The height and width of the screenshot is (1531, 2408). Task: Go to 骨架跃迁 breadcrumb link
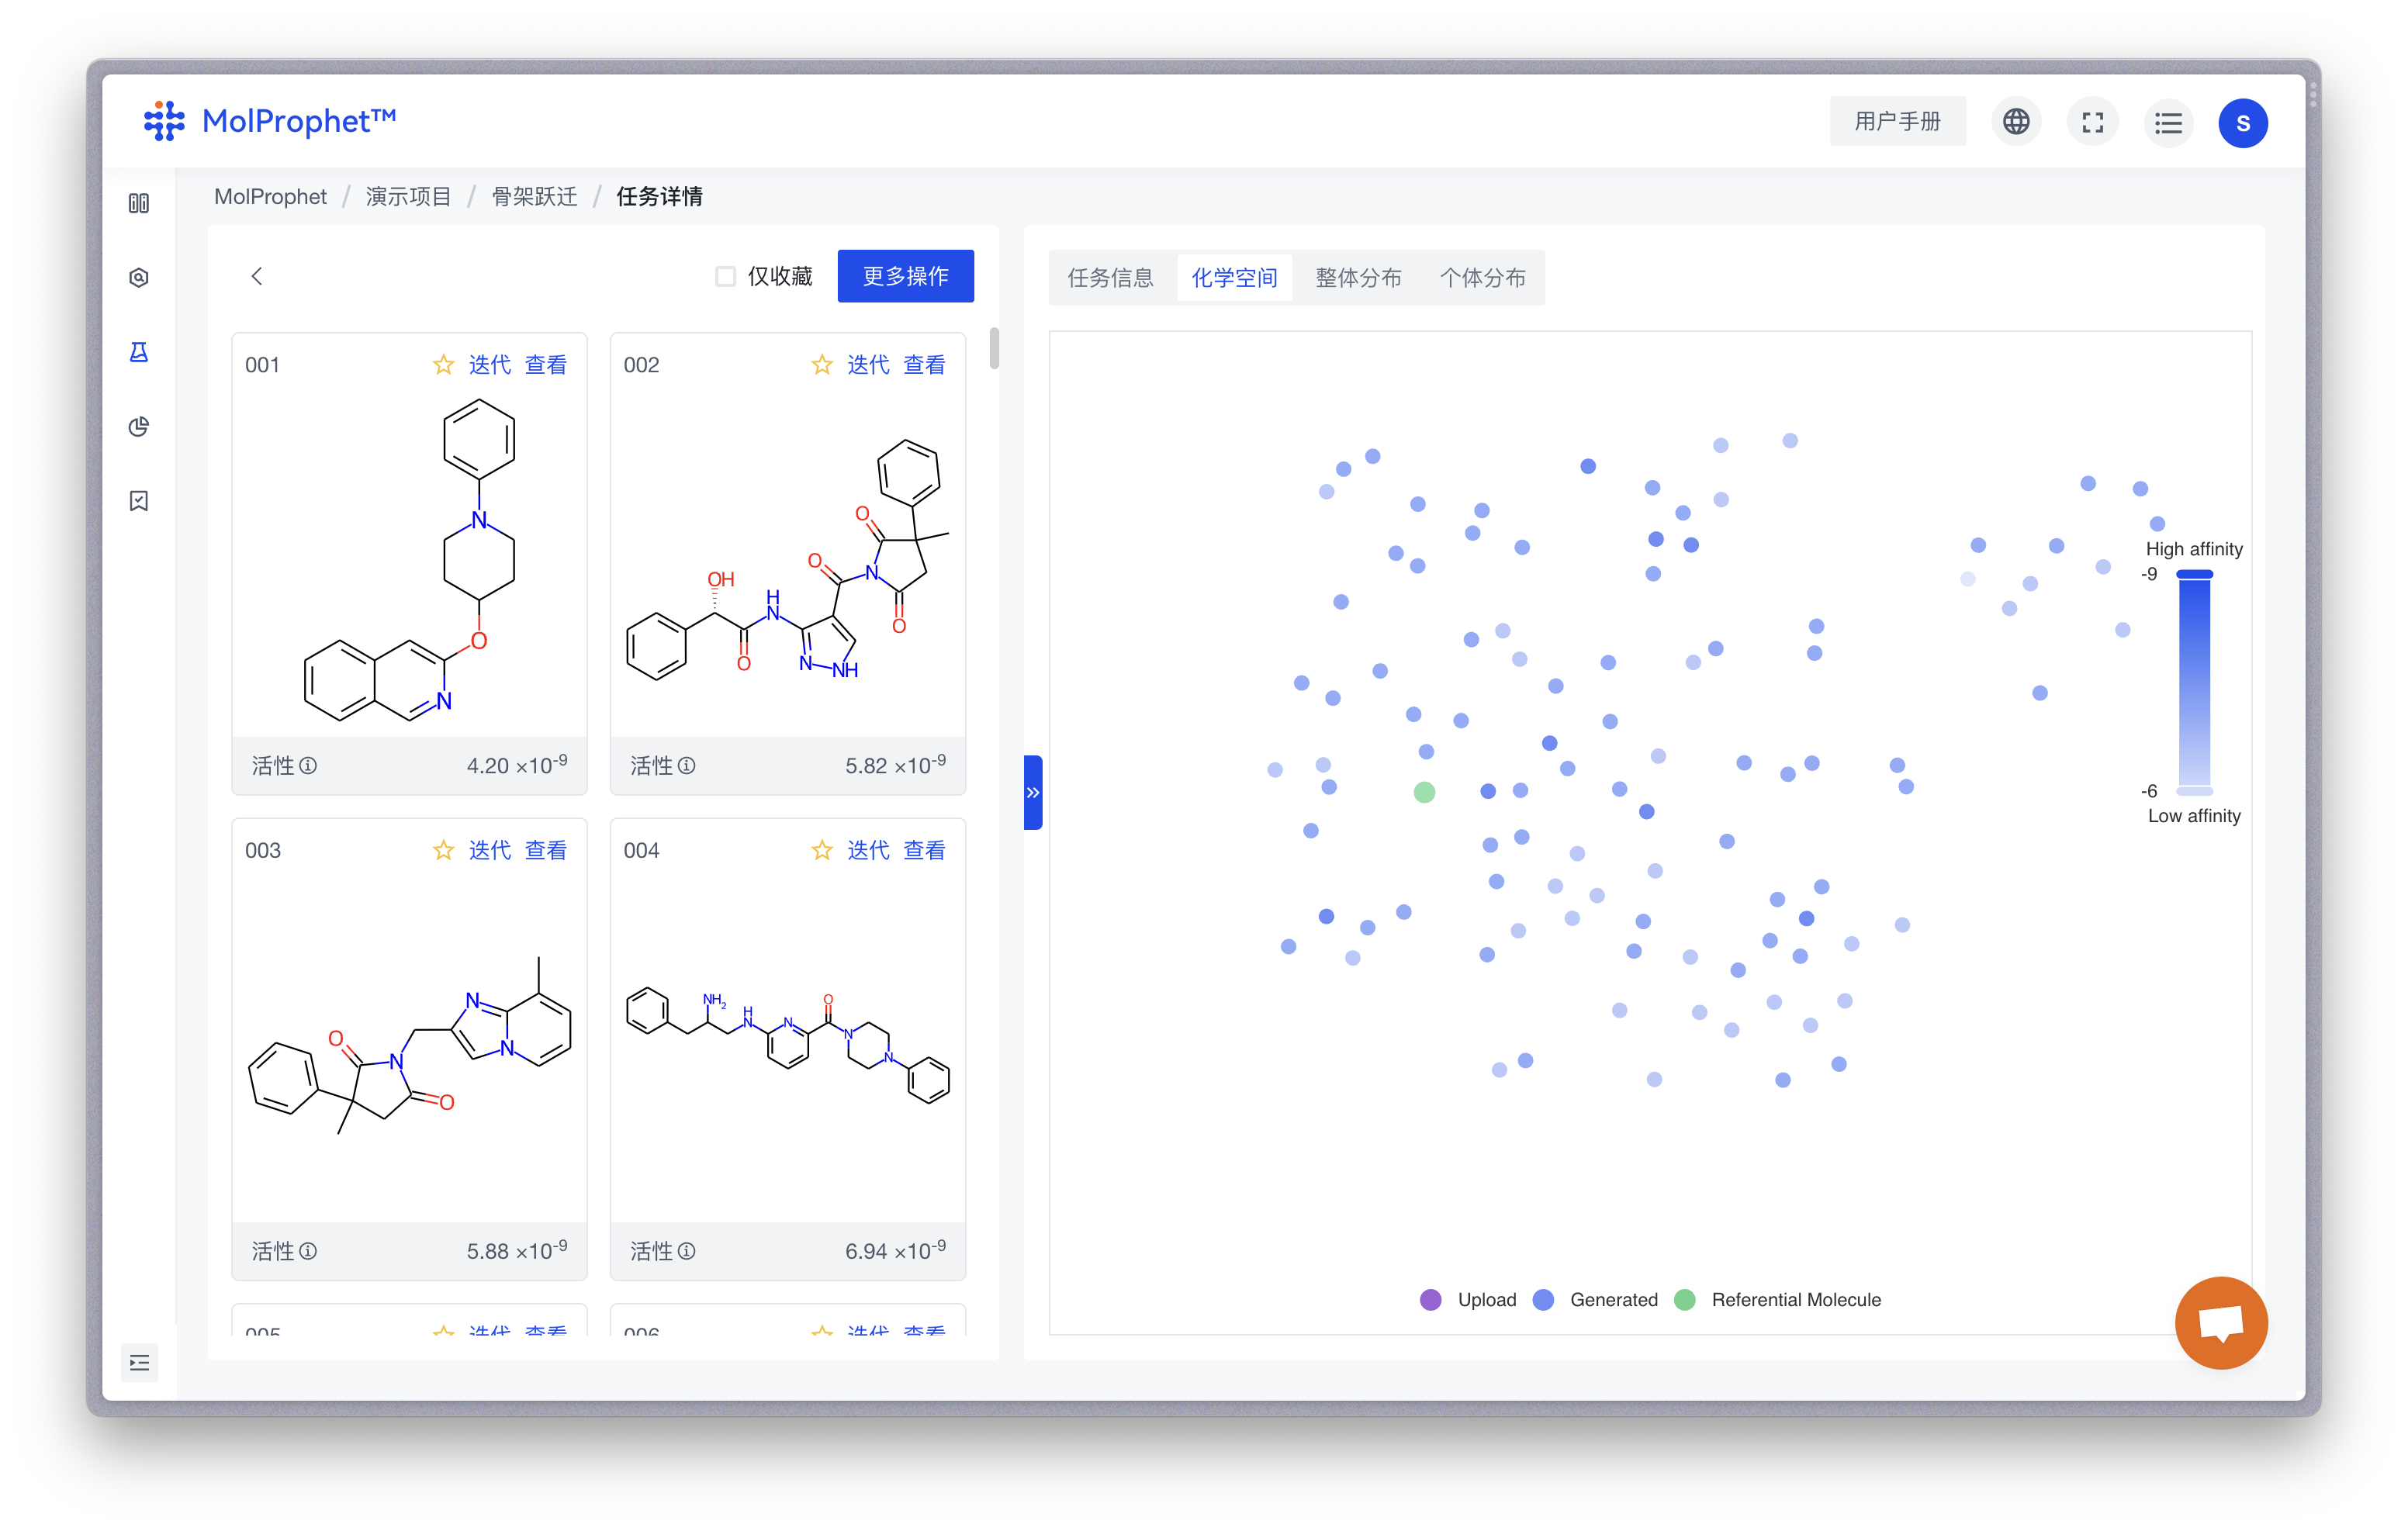point(534,196)
